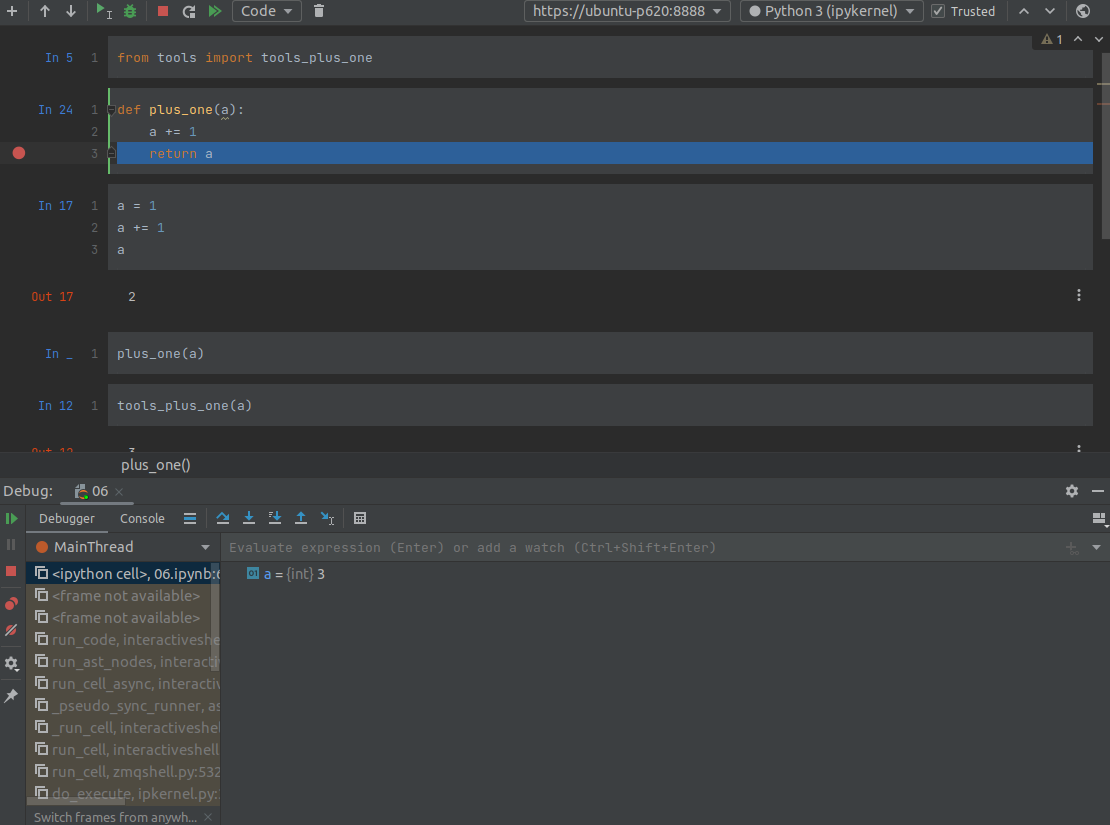Click the Debug Cell bug icon

[x=130, y=11]
